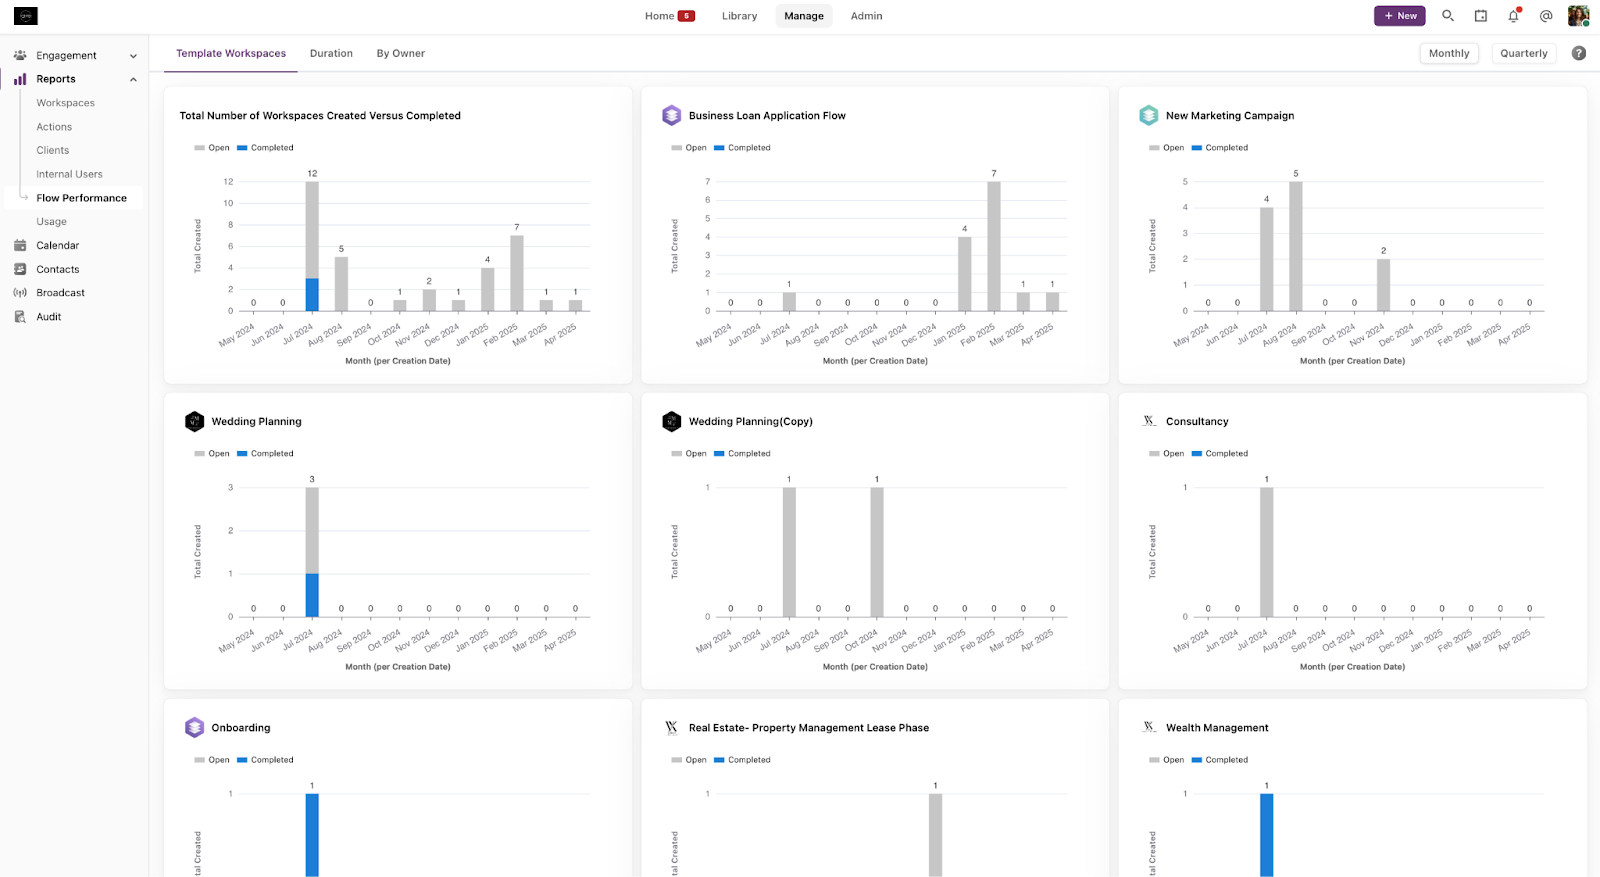Click the New Marketing Campaign flow icon

coord(1149,116)
